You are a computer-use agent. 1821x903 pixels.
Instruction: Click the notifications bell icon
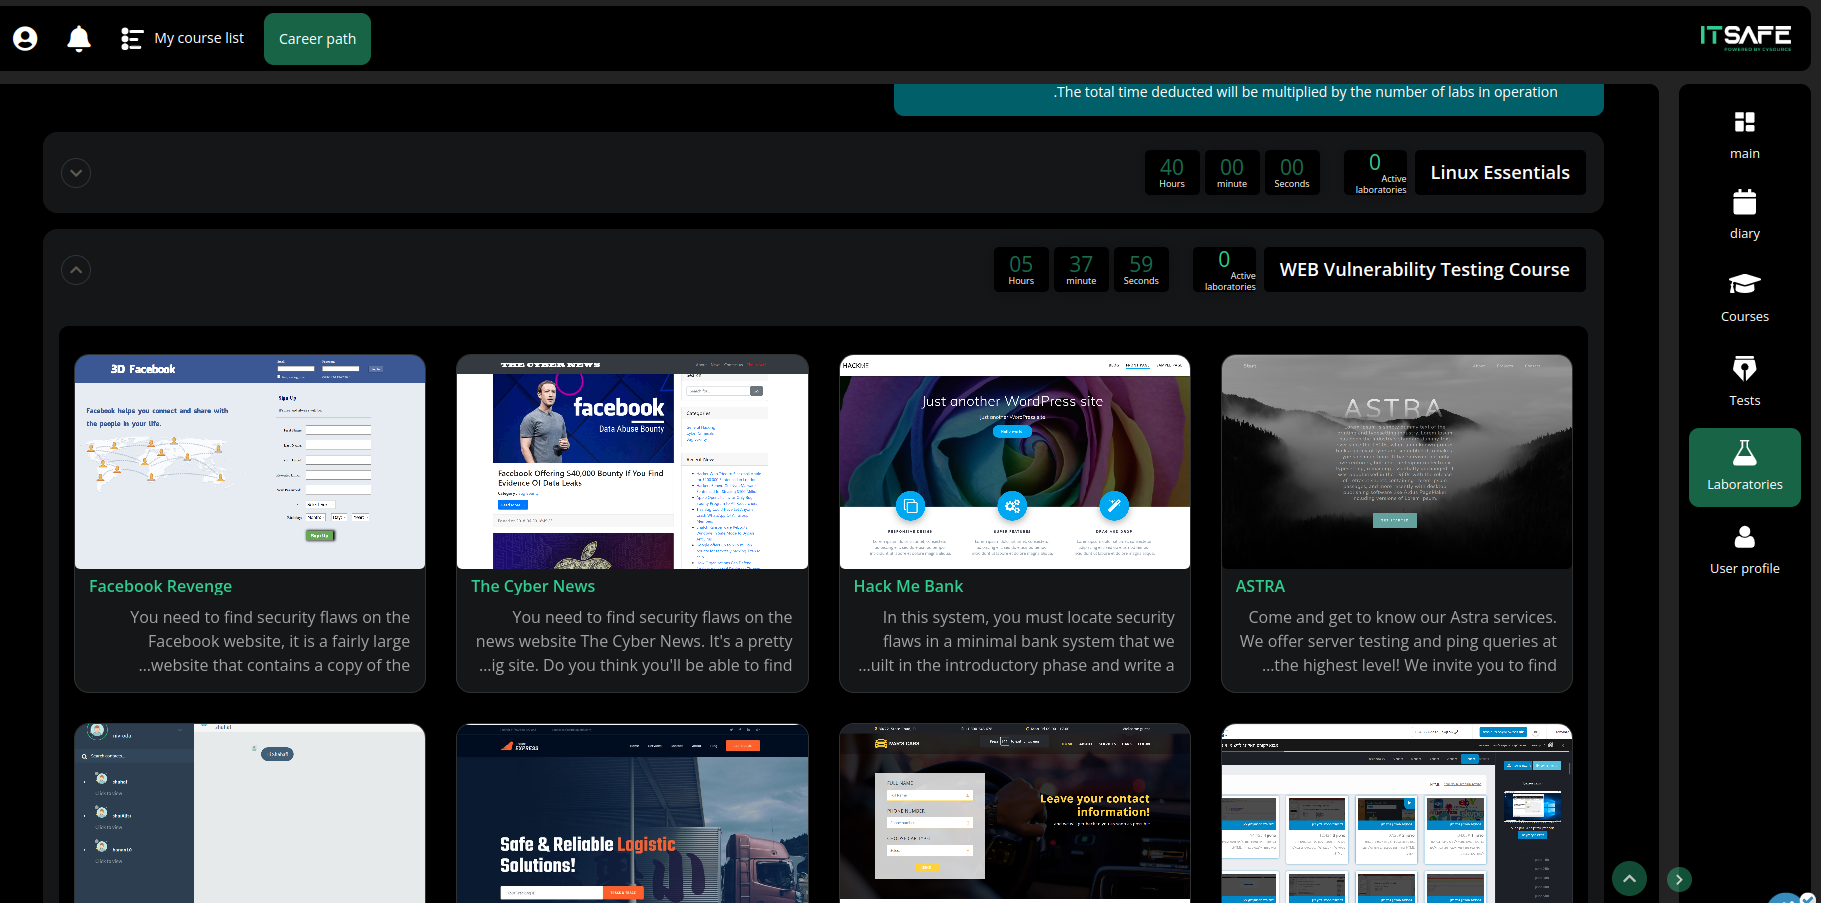(x=79, y=39)
